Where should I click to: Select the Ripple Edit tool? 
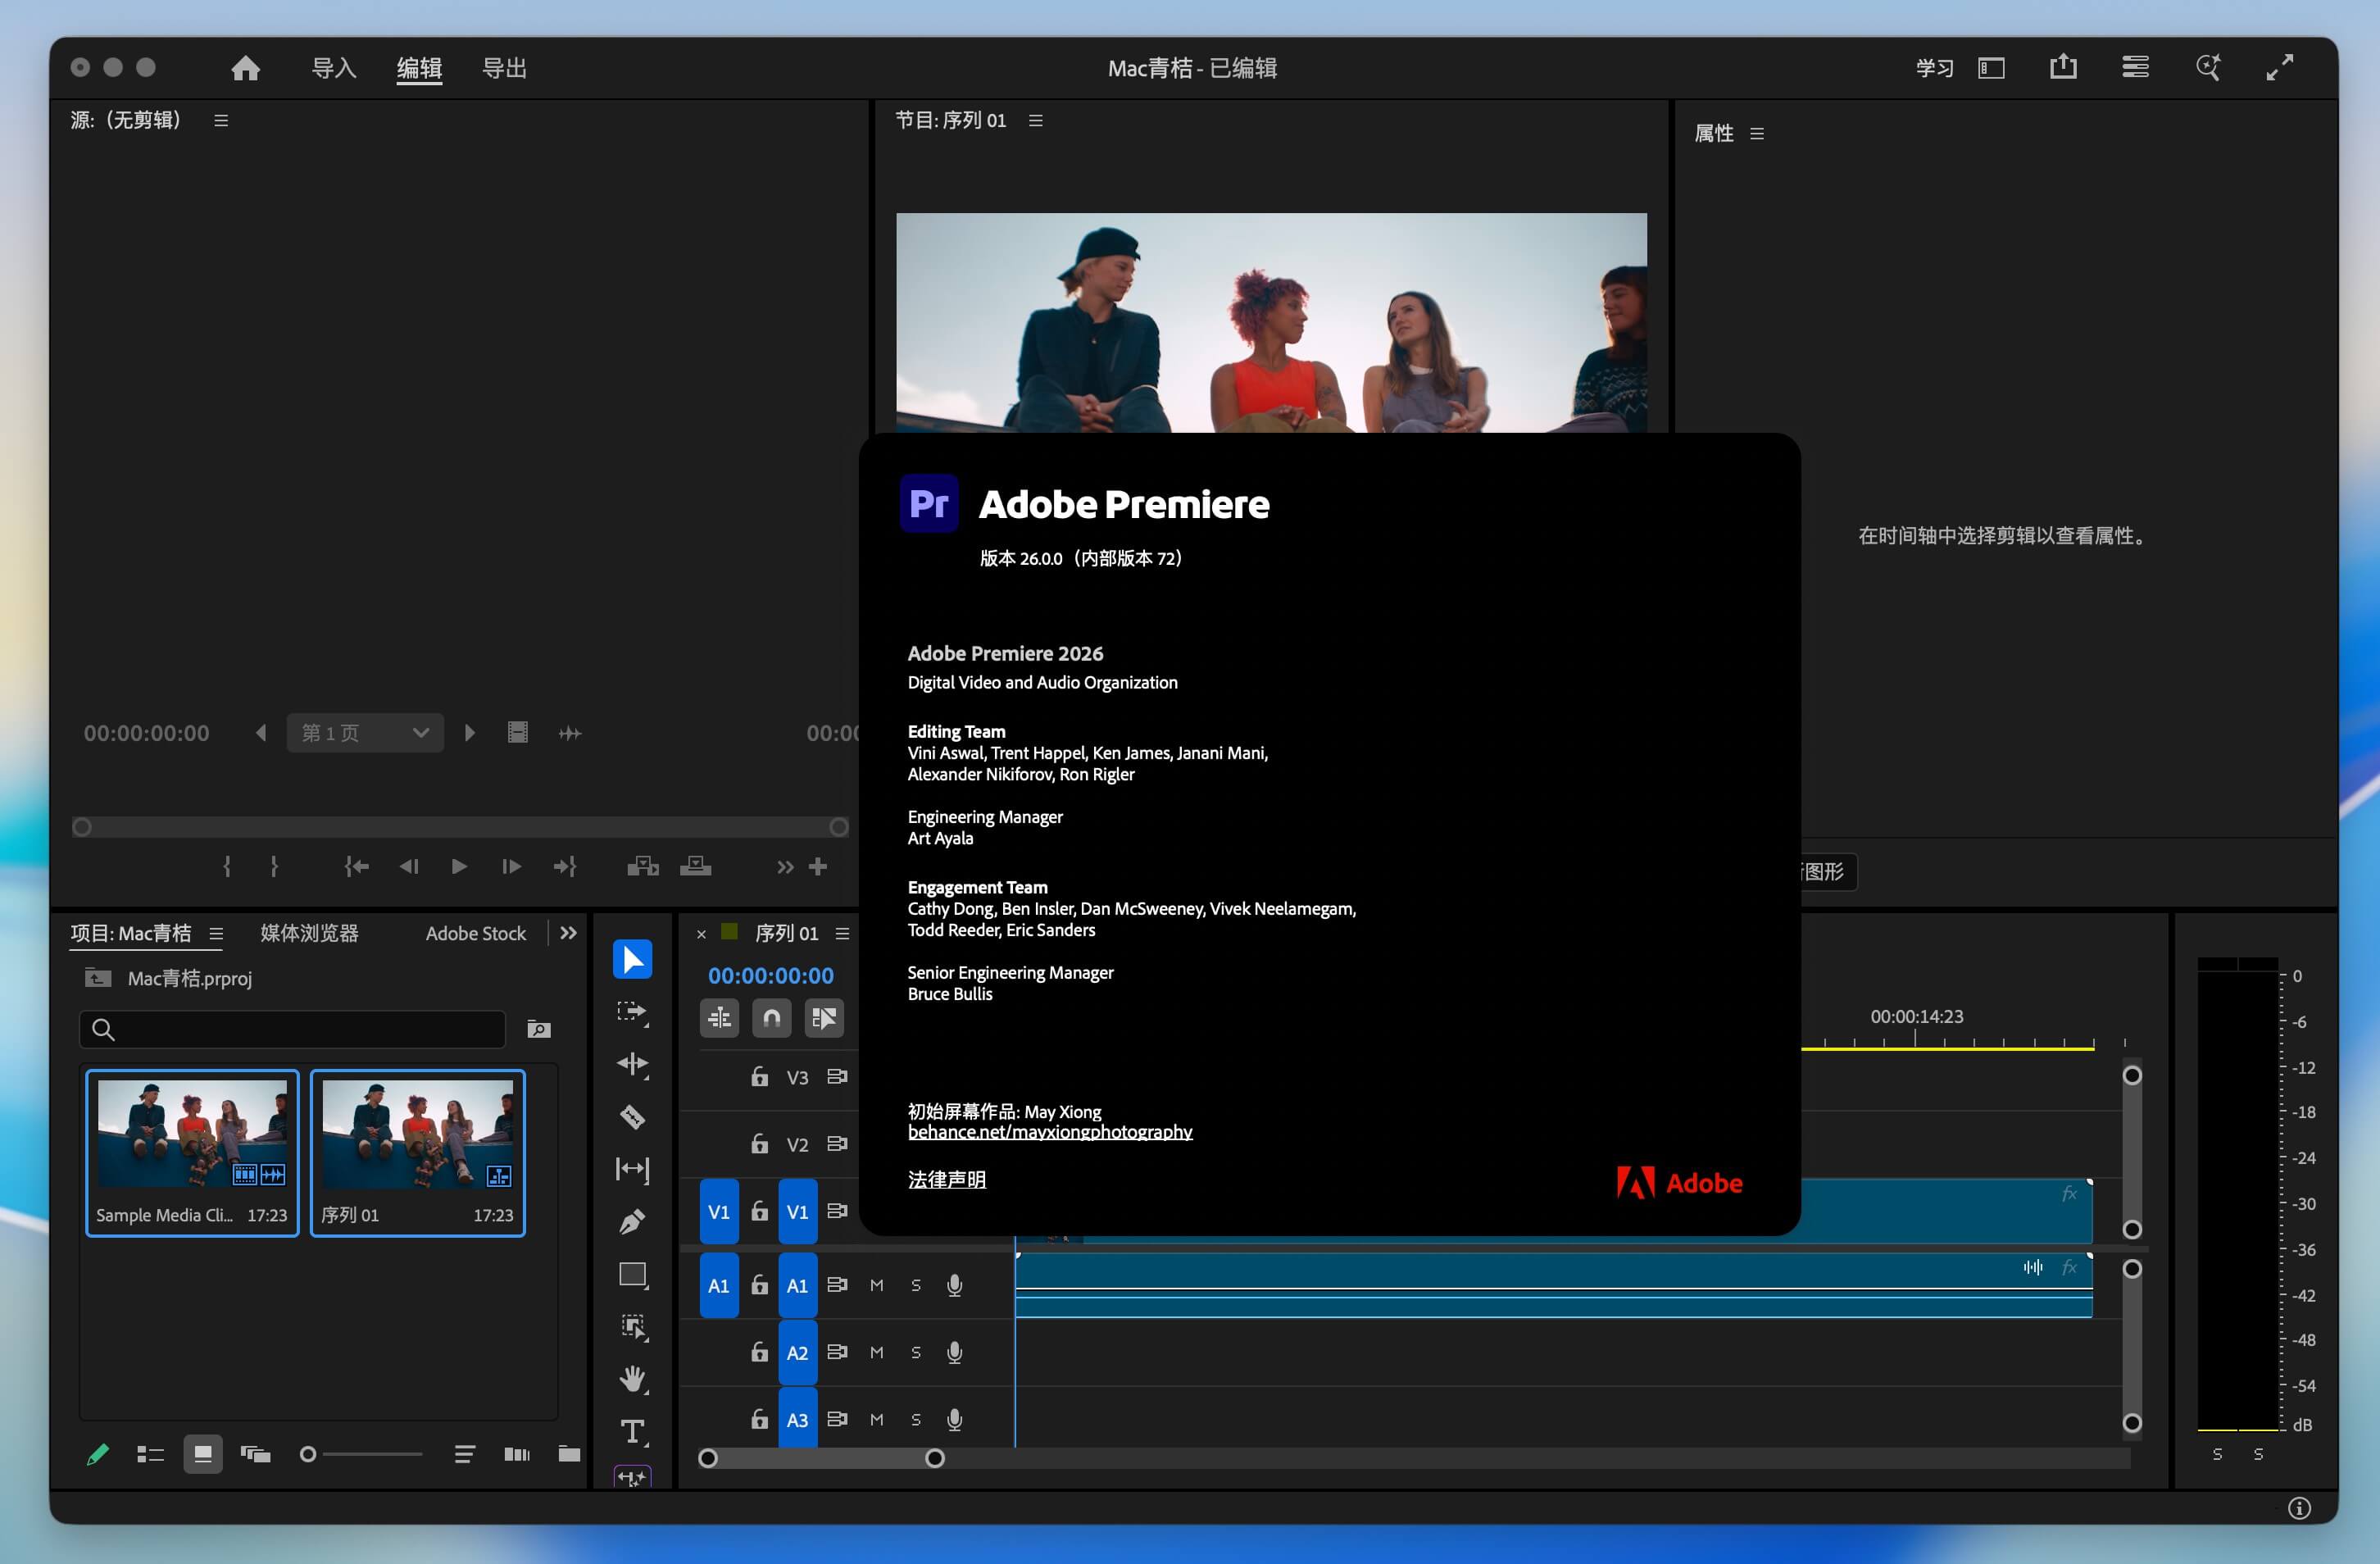[632, 1063]
